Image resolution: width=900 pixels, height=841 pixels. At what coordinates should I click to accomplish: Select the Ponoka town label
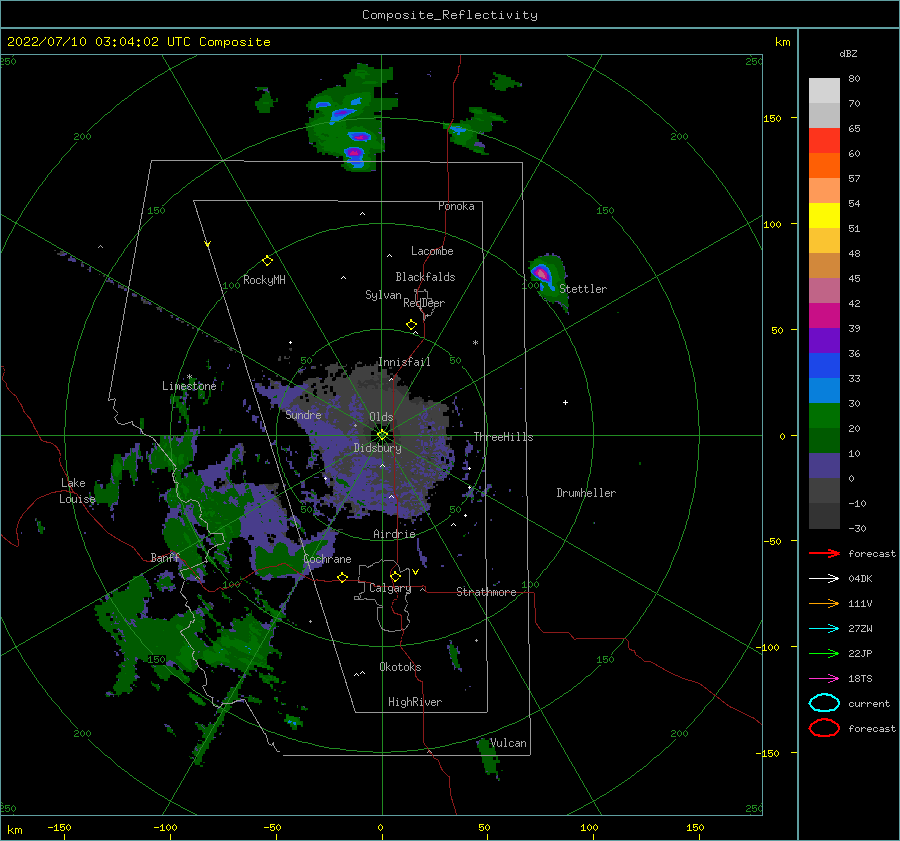tap(456, 206)
